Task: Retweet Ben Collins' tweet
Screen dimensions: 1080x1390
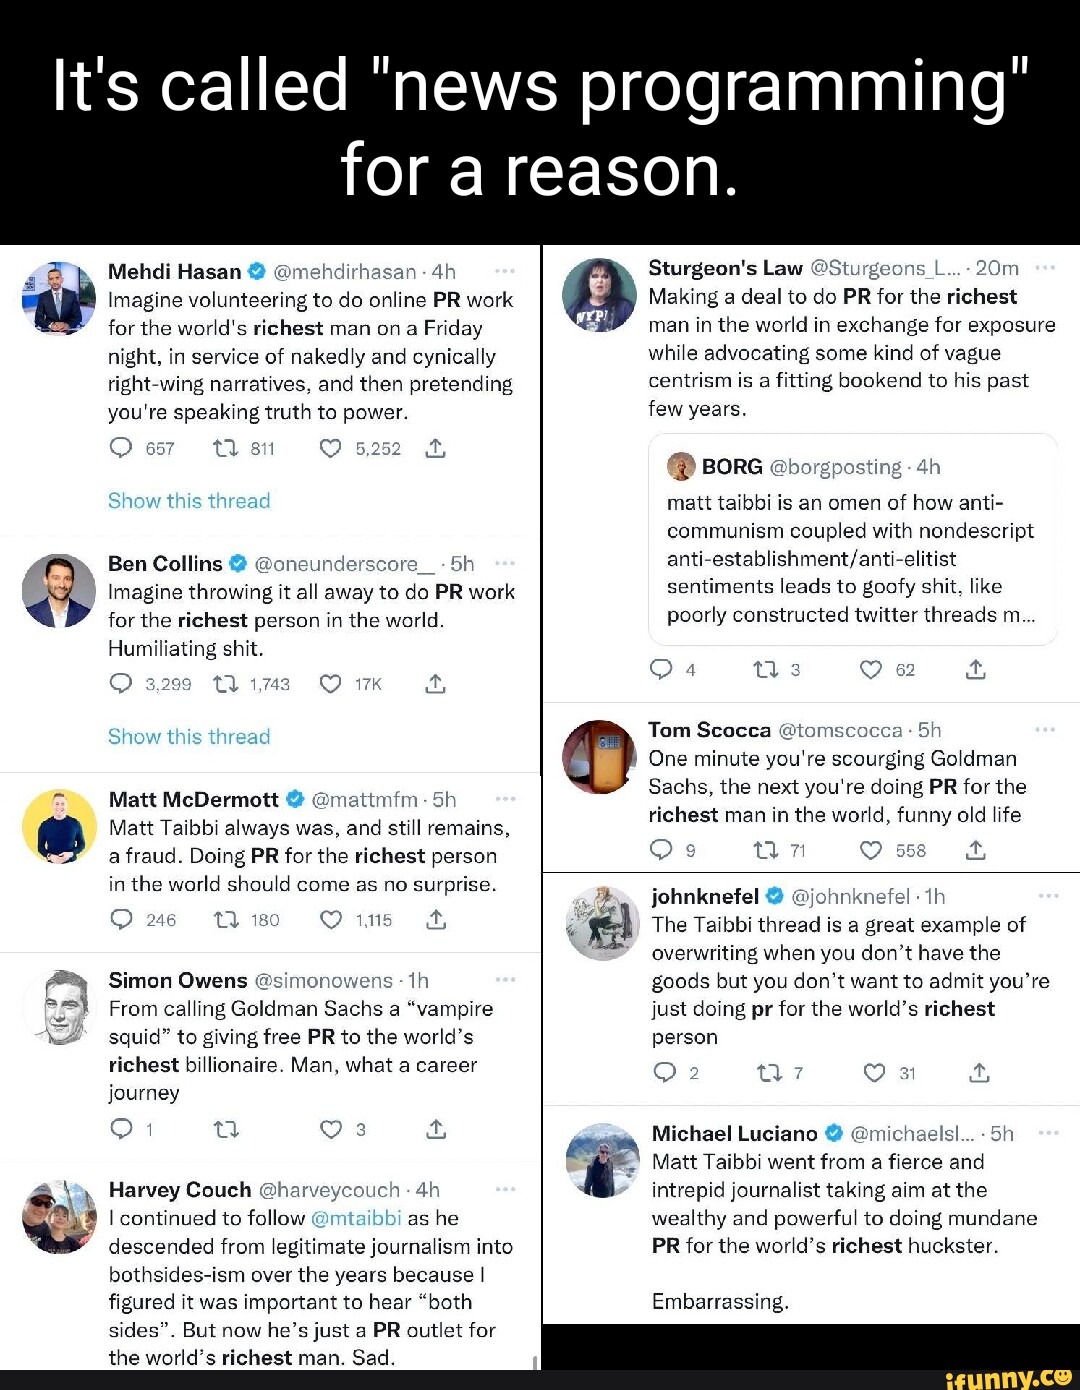Action: (226, 684)
